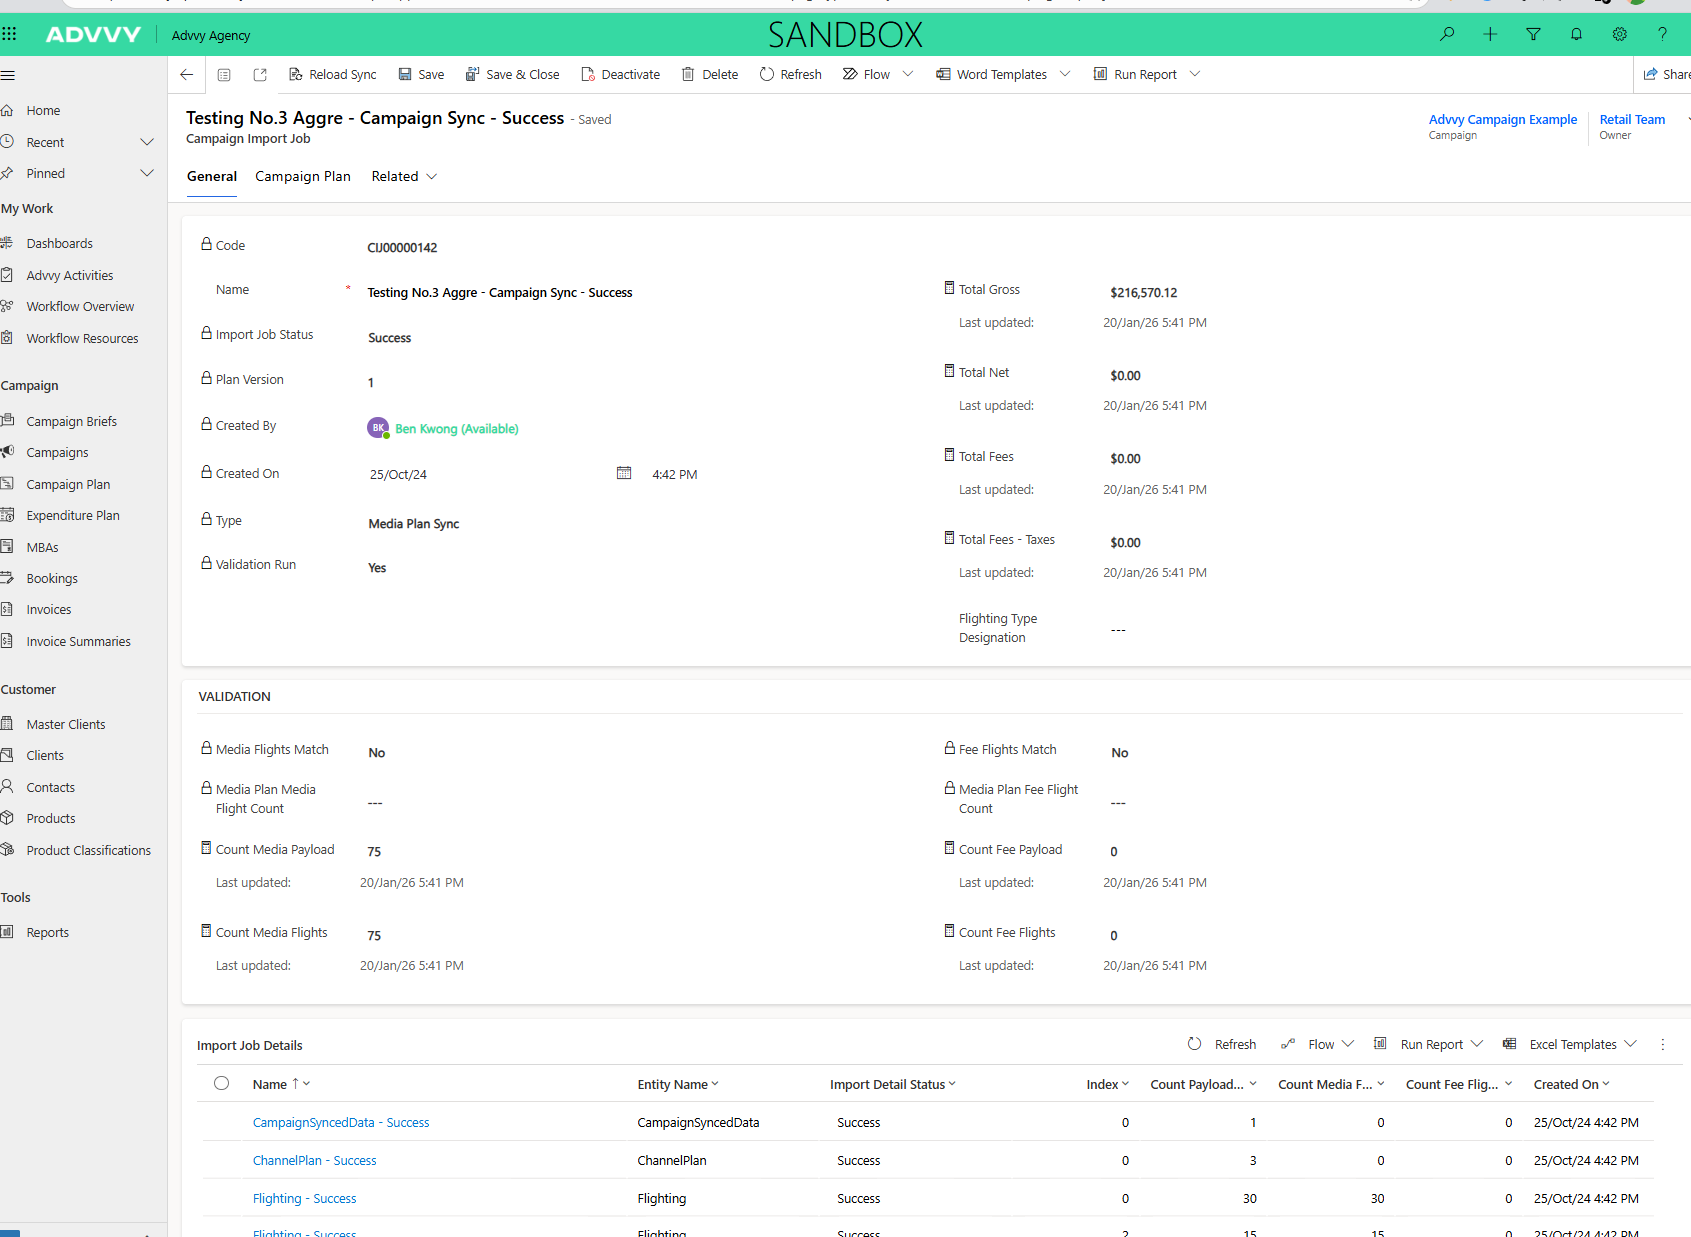Switch to the Campaign Plan tab
This screenshot has height=1237, width=1691.
(x=302, y=176)
